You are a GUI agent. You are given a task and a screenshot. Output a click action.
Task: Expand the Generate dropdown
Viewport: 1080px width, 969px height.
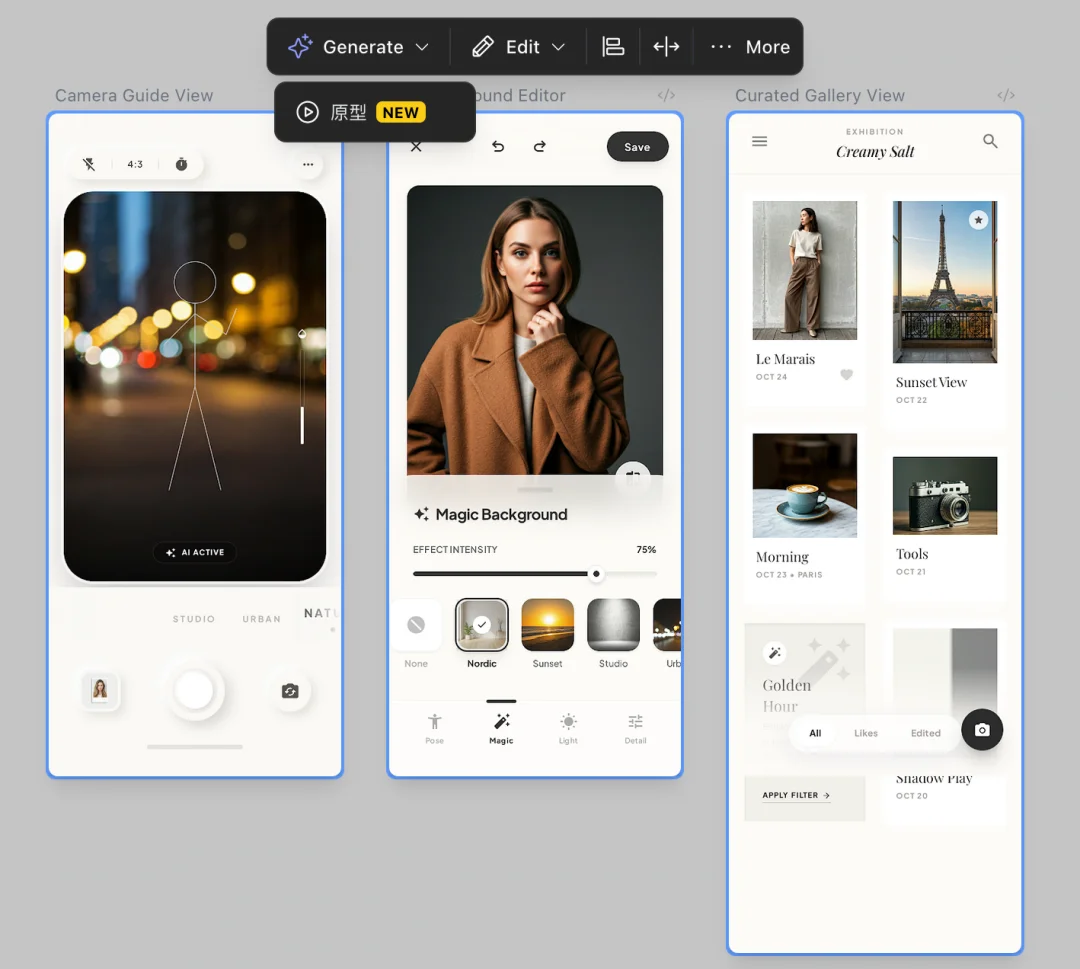tap(359, 47)
